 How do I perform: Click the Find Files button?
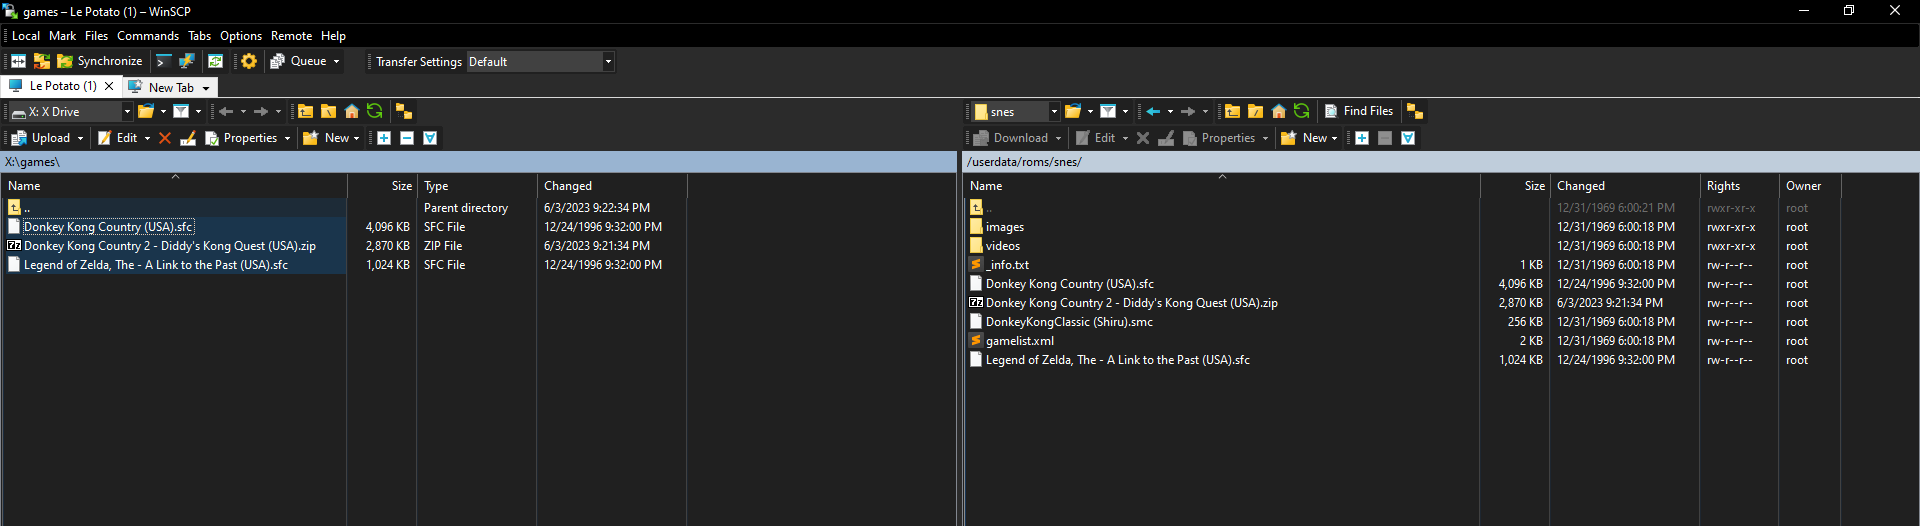click(x=1359, y=111)
